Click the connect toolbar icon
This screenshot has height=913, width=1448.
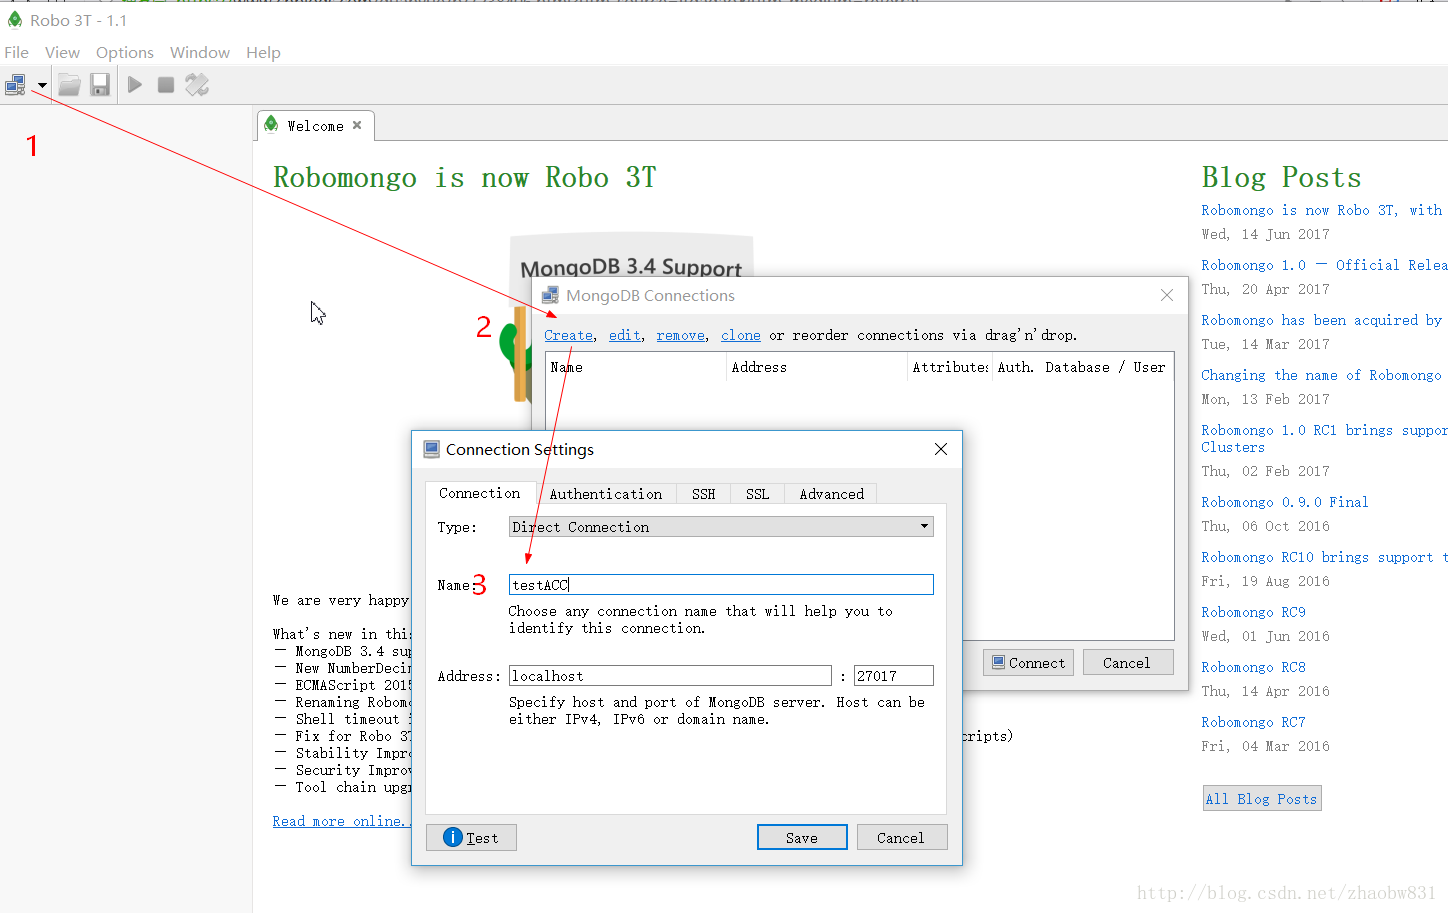click(x=15, y=85)
